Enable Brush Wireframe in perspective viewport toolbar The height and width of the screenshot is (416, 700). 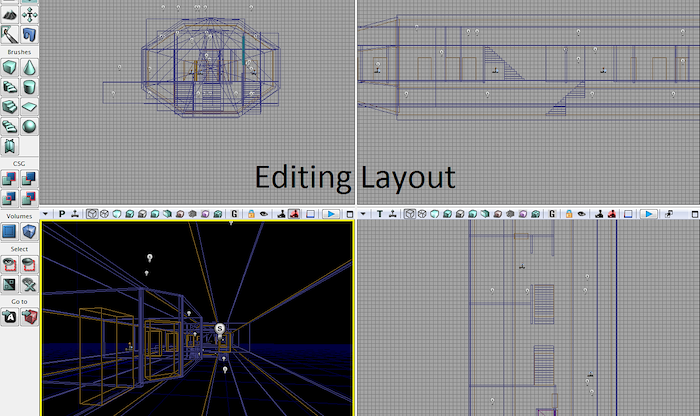[92, 214]
